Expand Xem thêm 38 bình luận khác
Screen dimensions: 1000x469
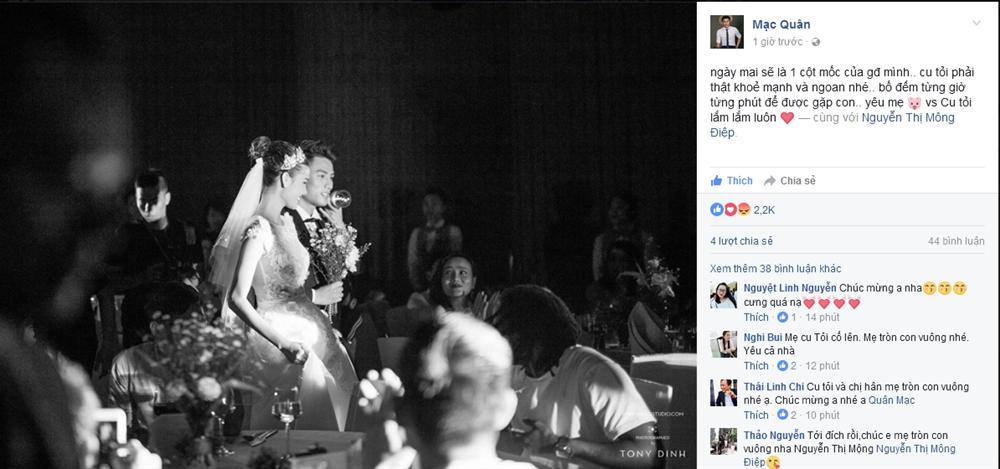point(776,269)
